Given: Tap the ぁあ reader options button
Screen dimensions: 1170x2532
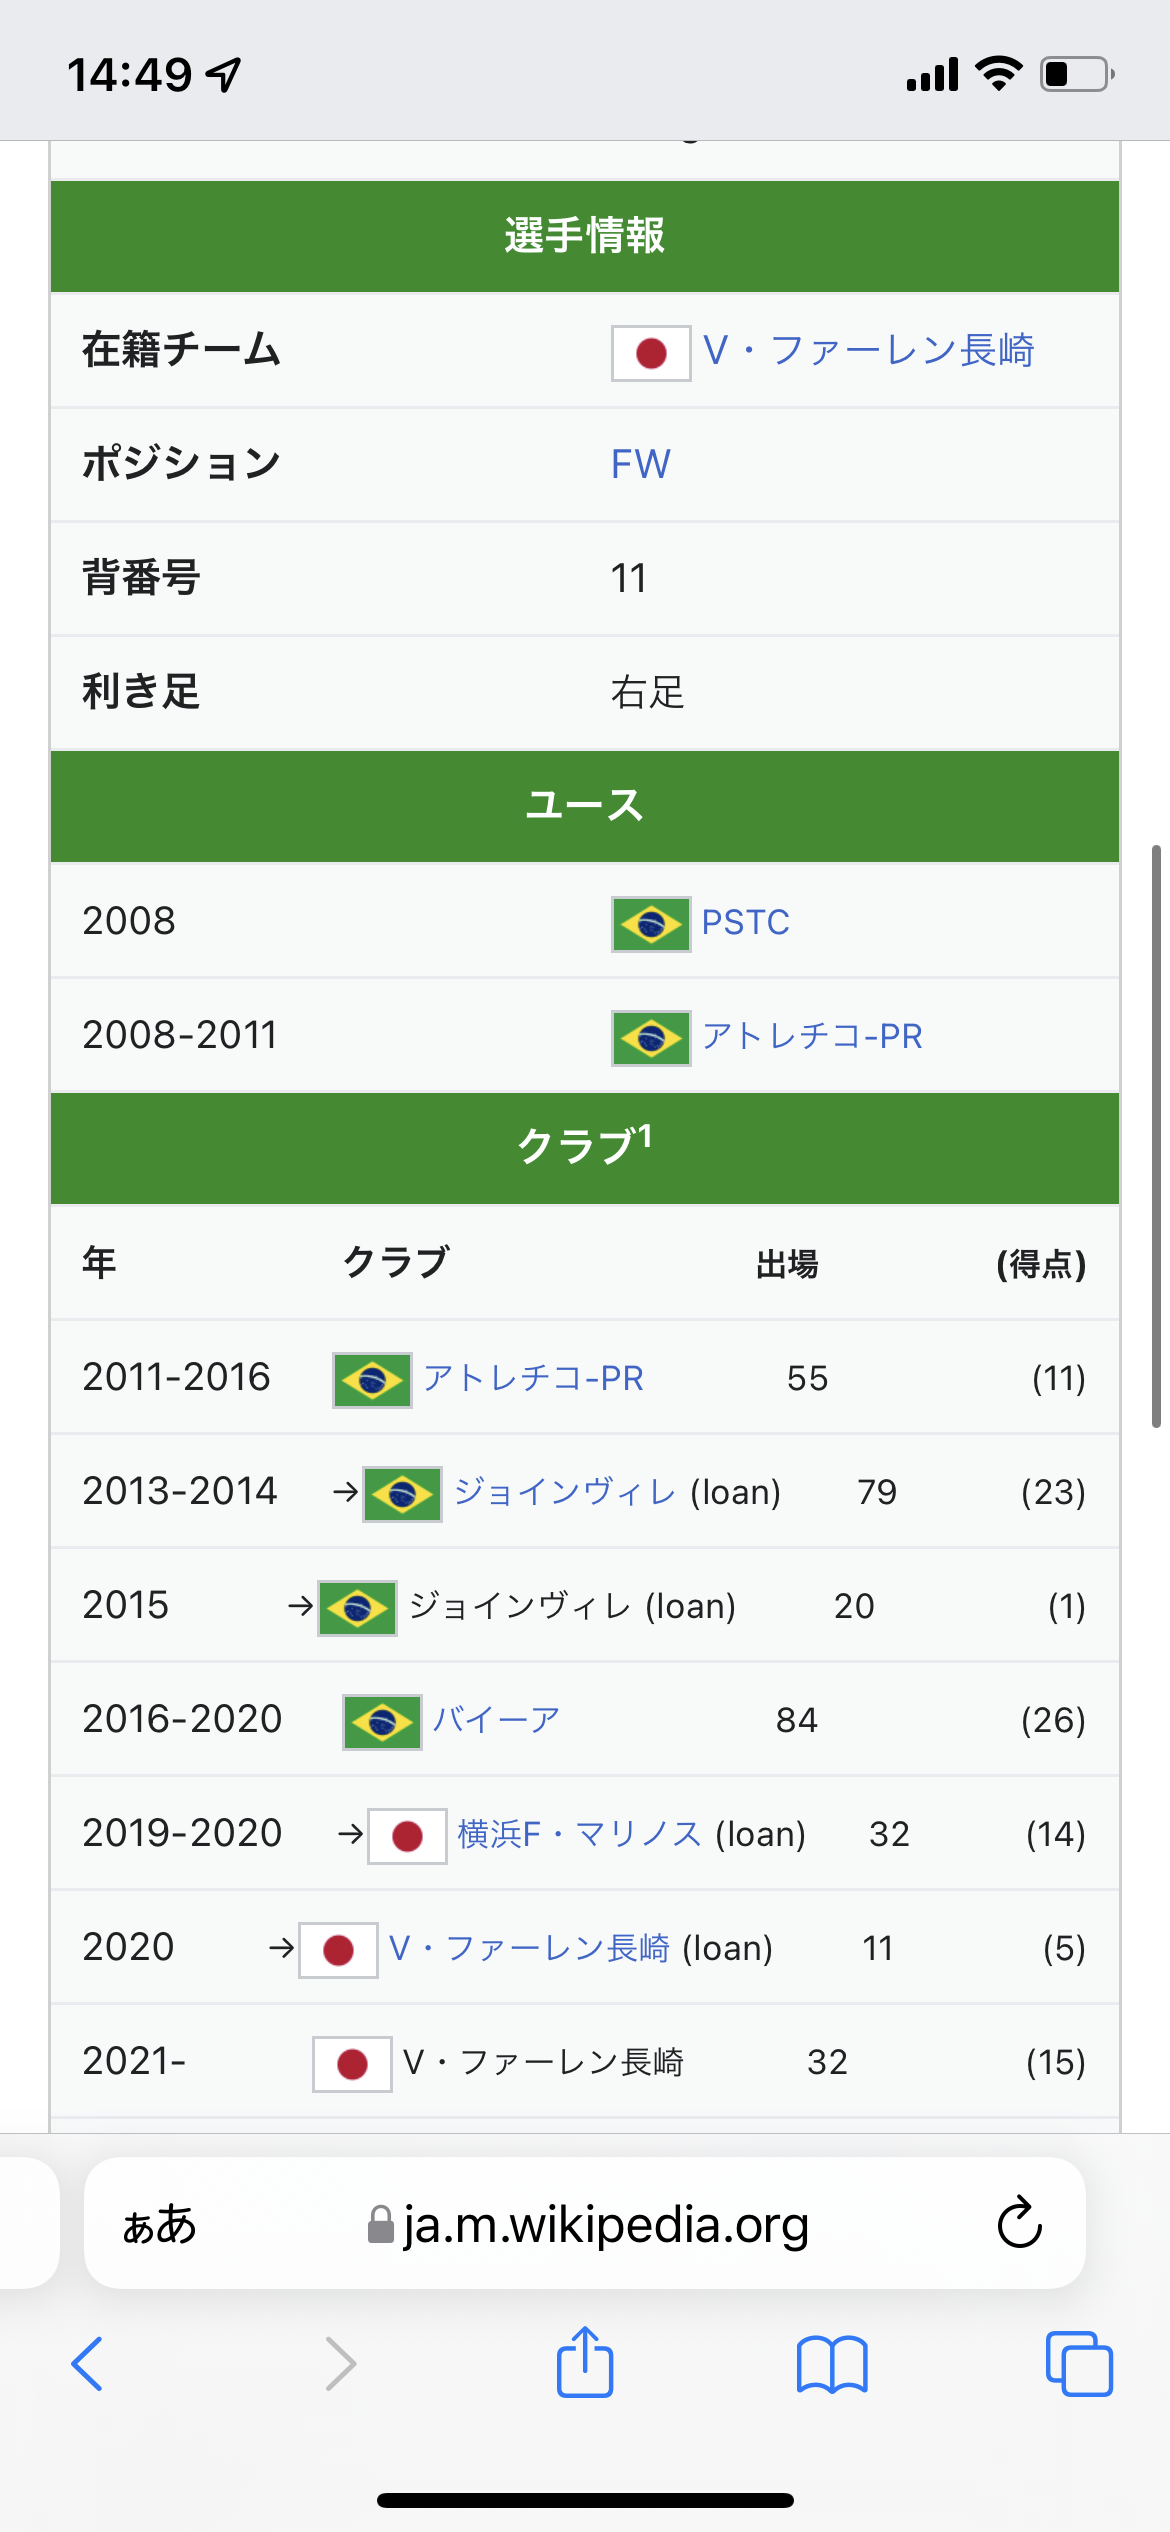Looking at the screenshot, I should pos(160,2224).
